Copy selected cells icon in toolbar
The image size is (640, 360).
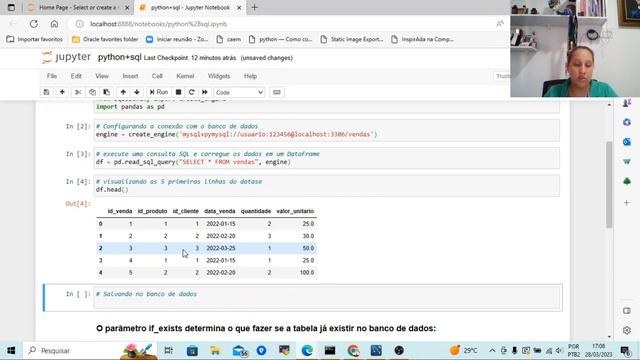(92, 92)
